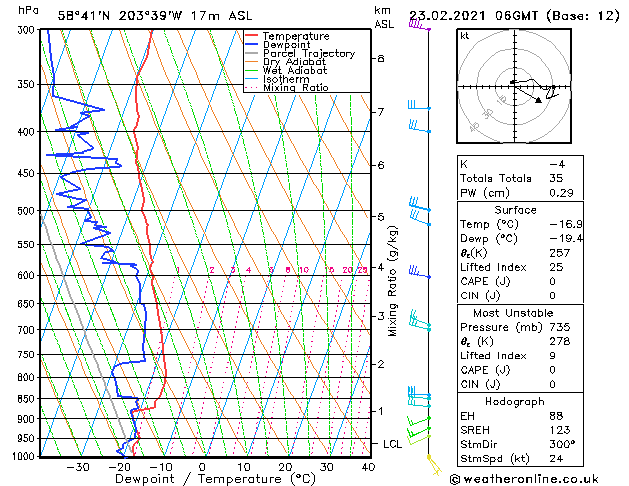The image size is (629, 486).
Task: Click the blue wind barb near 7 km
Action: (419, 105)
